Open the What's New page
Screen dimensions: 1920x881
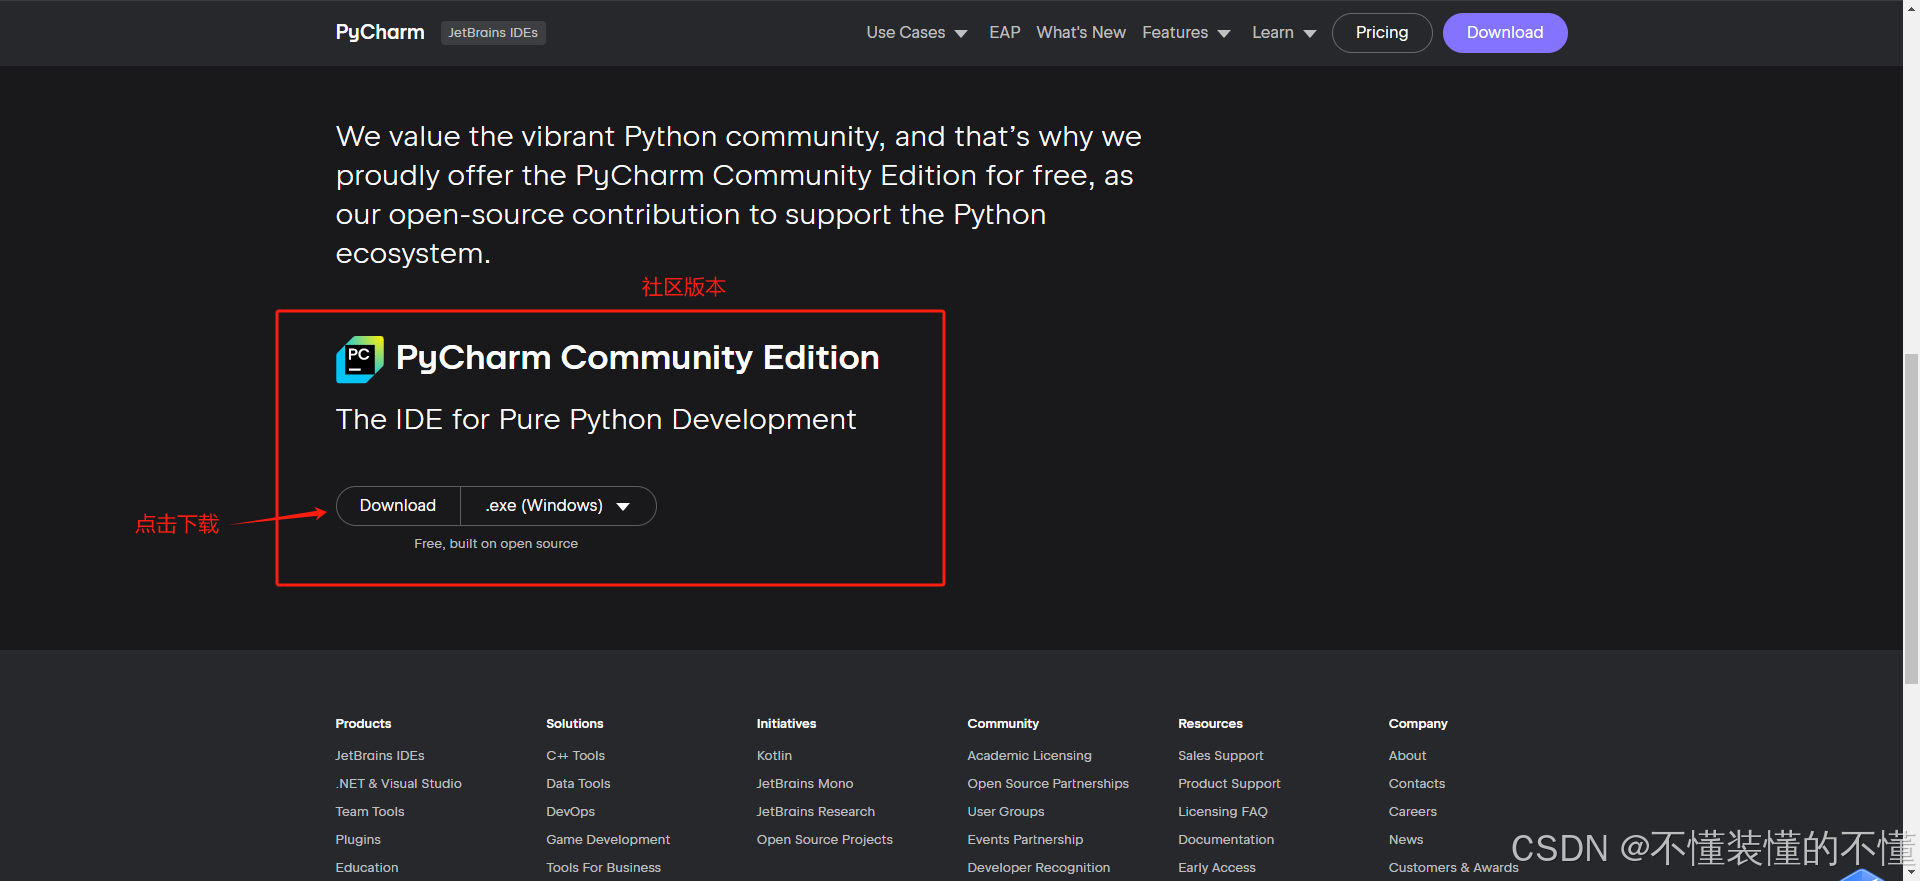(x=1081, y=33)
